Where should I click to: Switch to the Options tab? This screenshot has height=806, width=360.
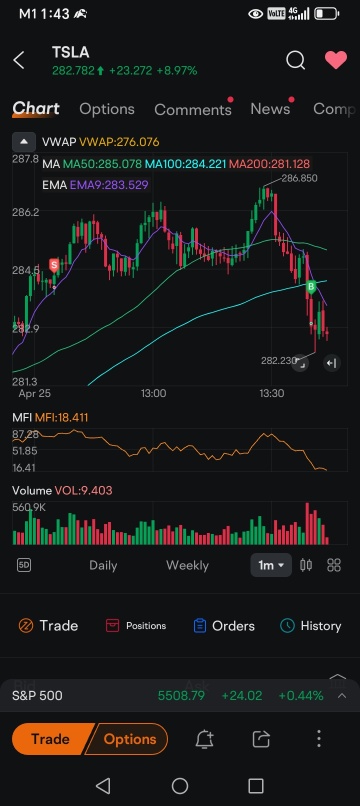107,109
